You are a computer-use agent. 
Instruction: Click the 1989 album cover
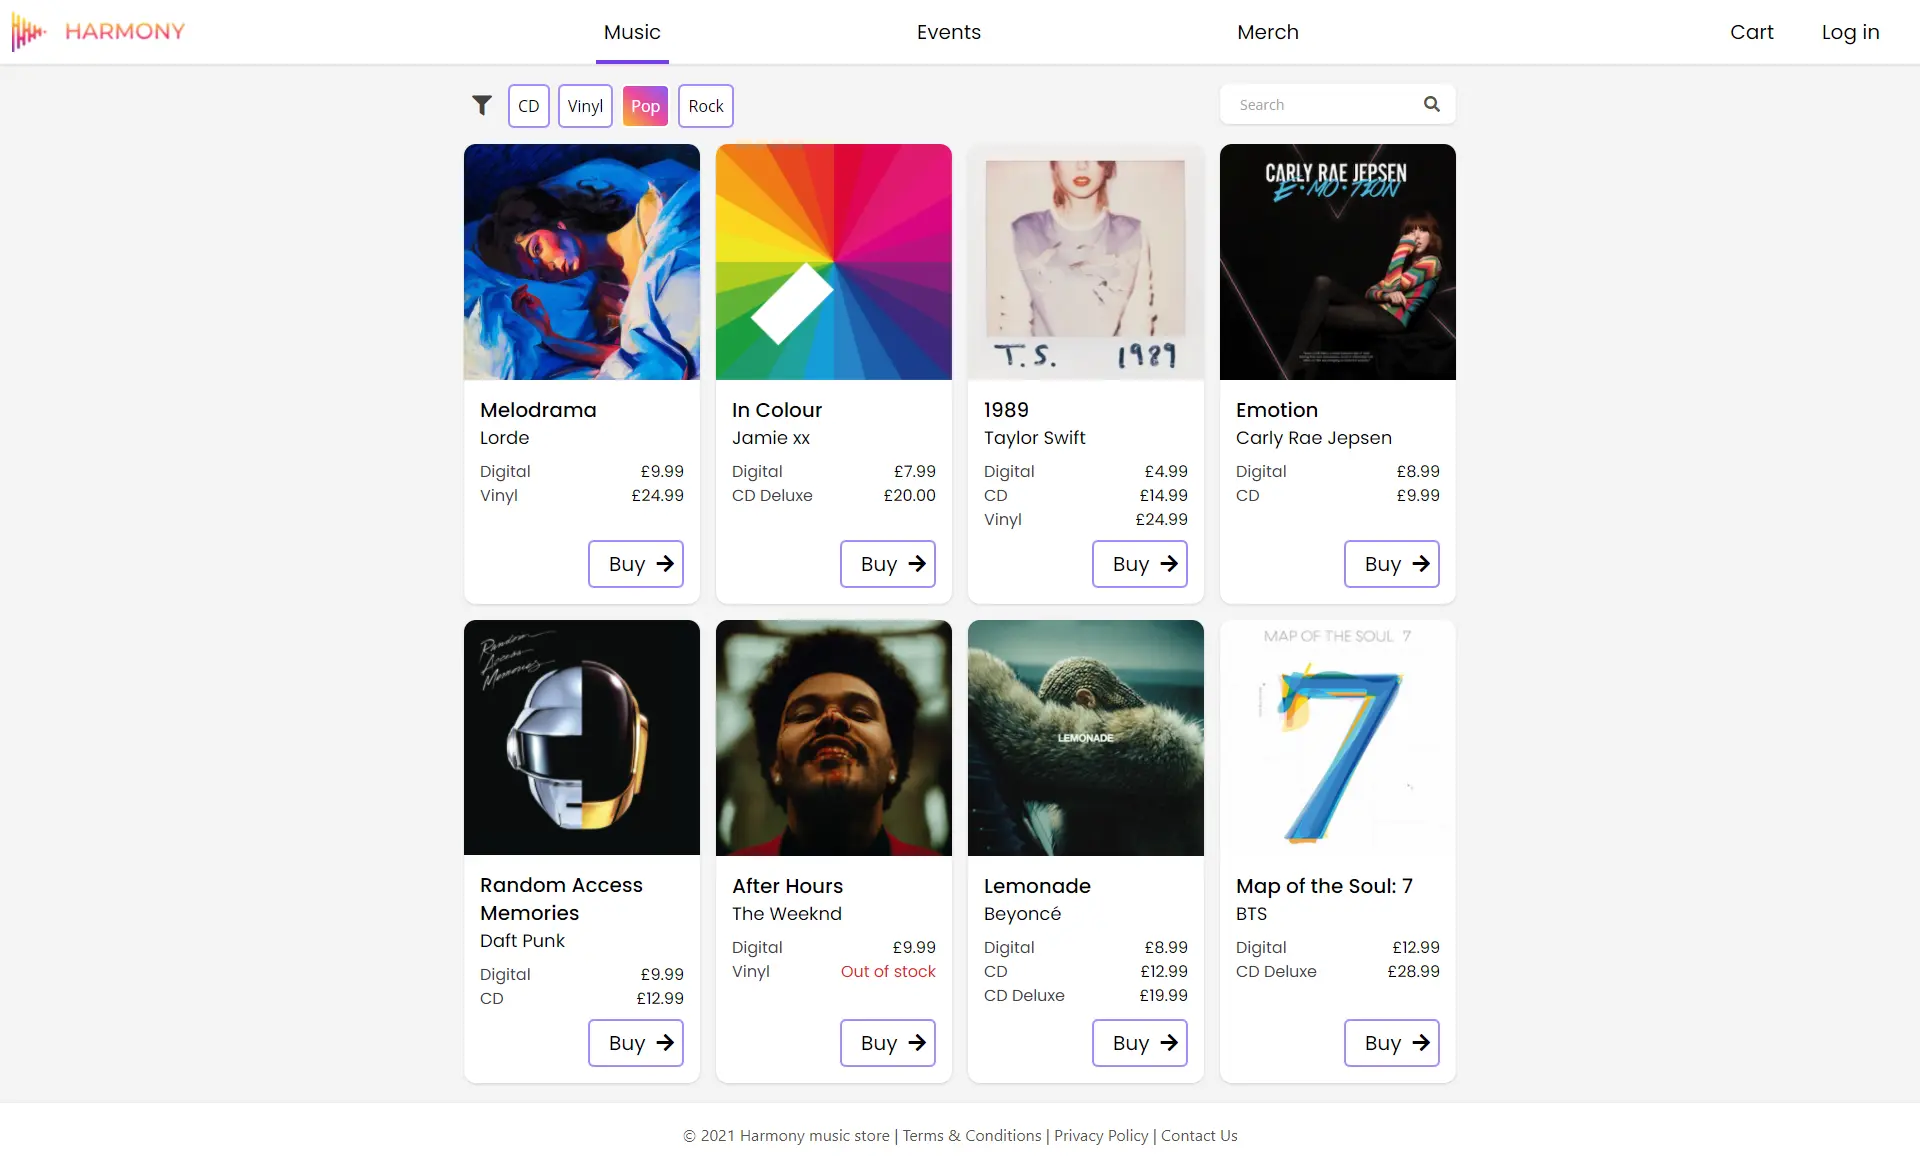1086,262
